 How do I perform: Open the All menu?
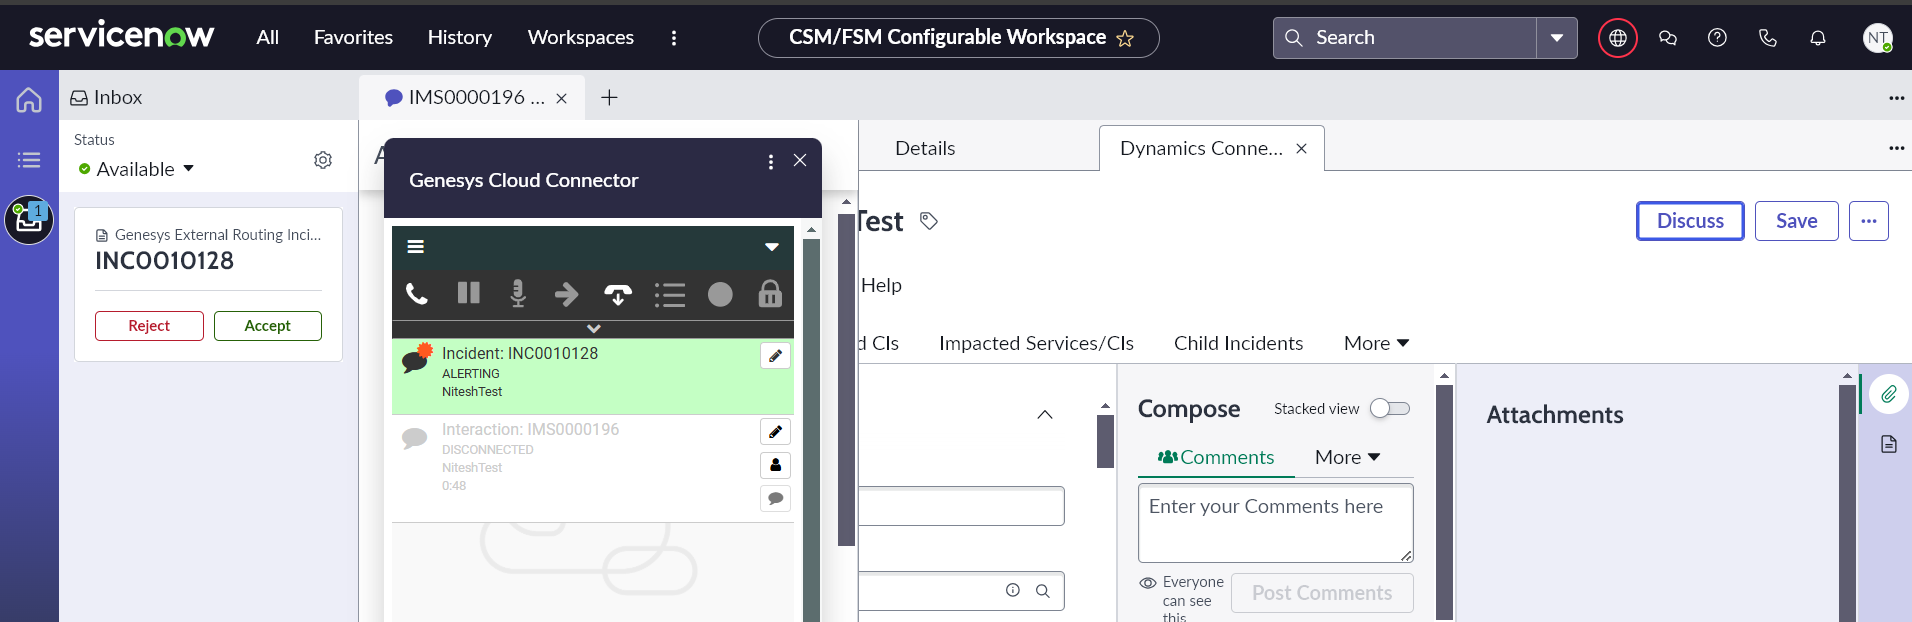pyautogui.click(x=267, y=38)
